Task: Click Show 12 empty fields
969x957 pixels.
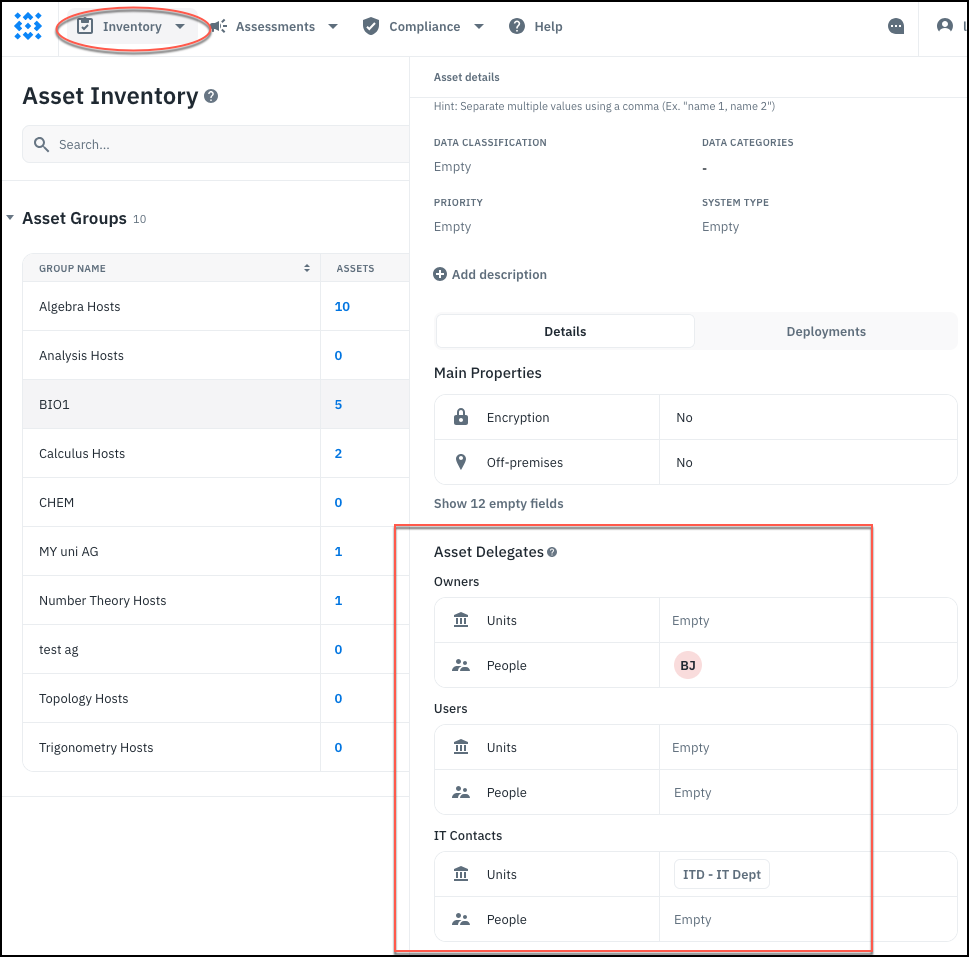Action: 498,504
